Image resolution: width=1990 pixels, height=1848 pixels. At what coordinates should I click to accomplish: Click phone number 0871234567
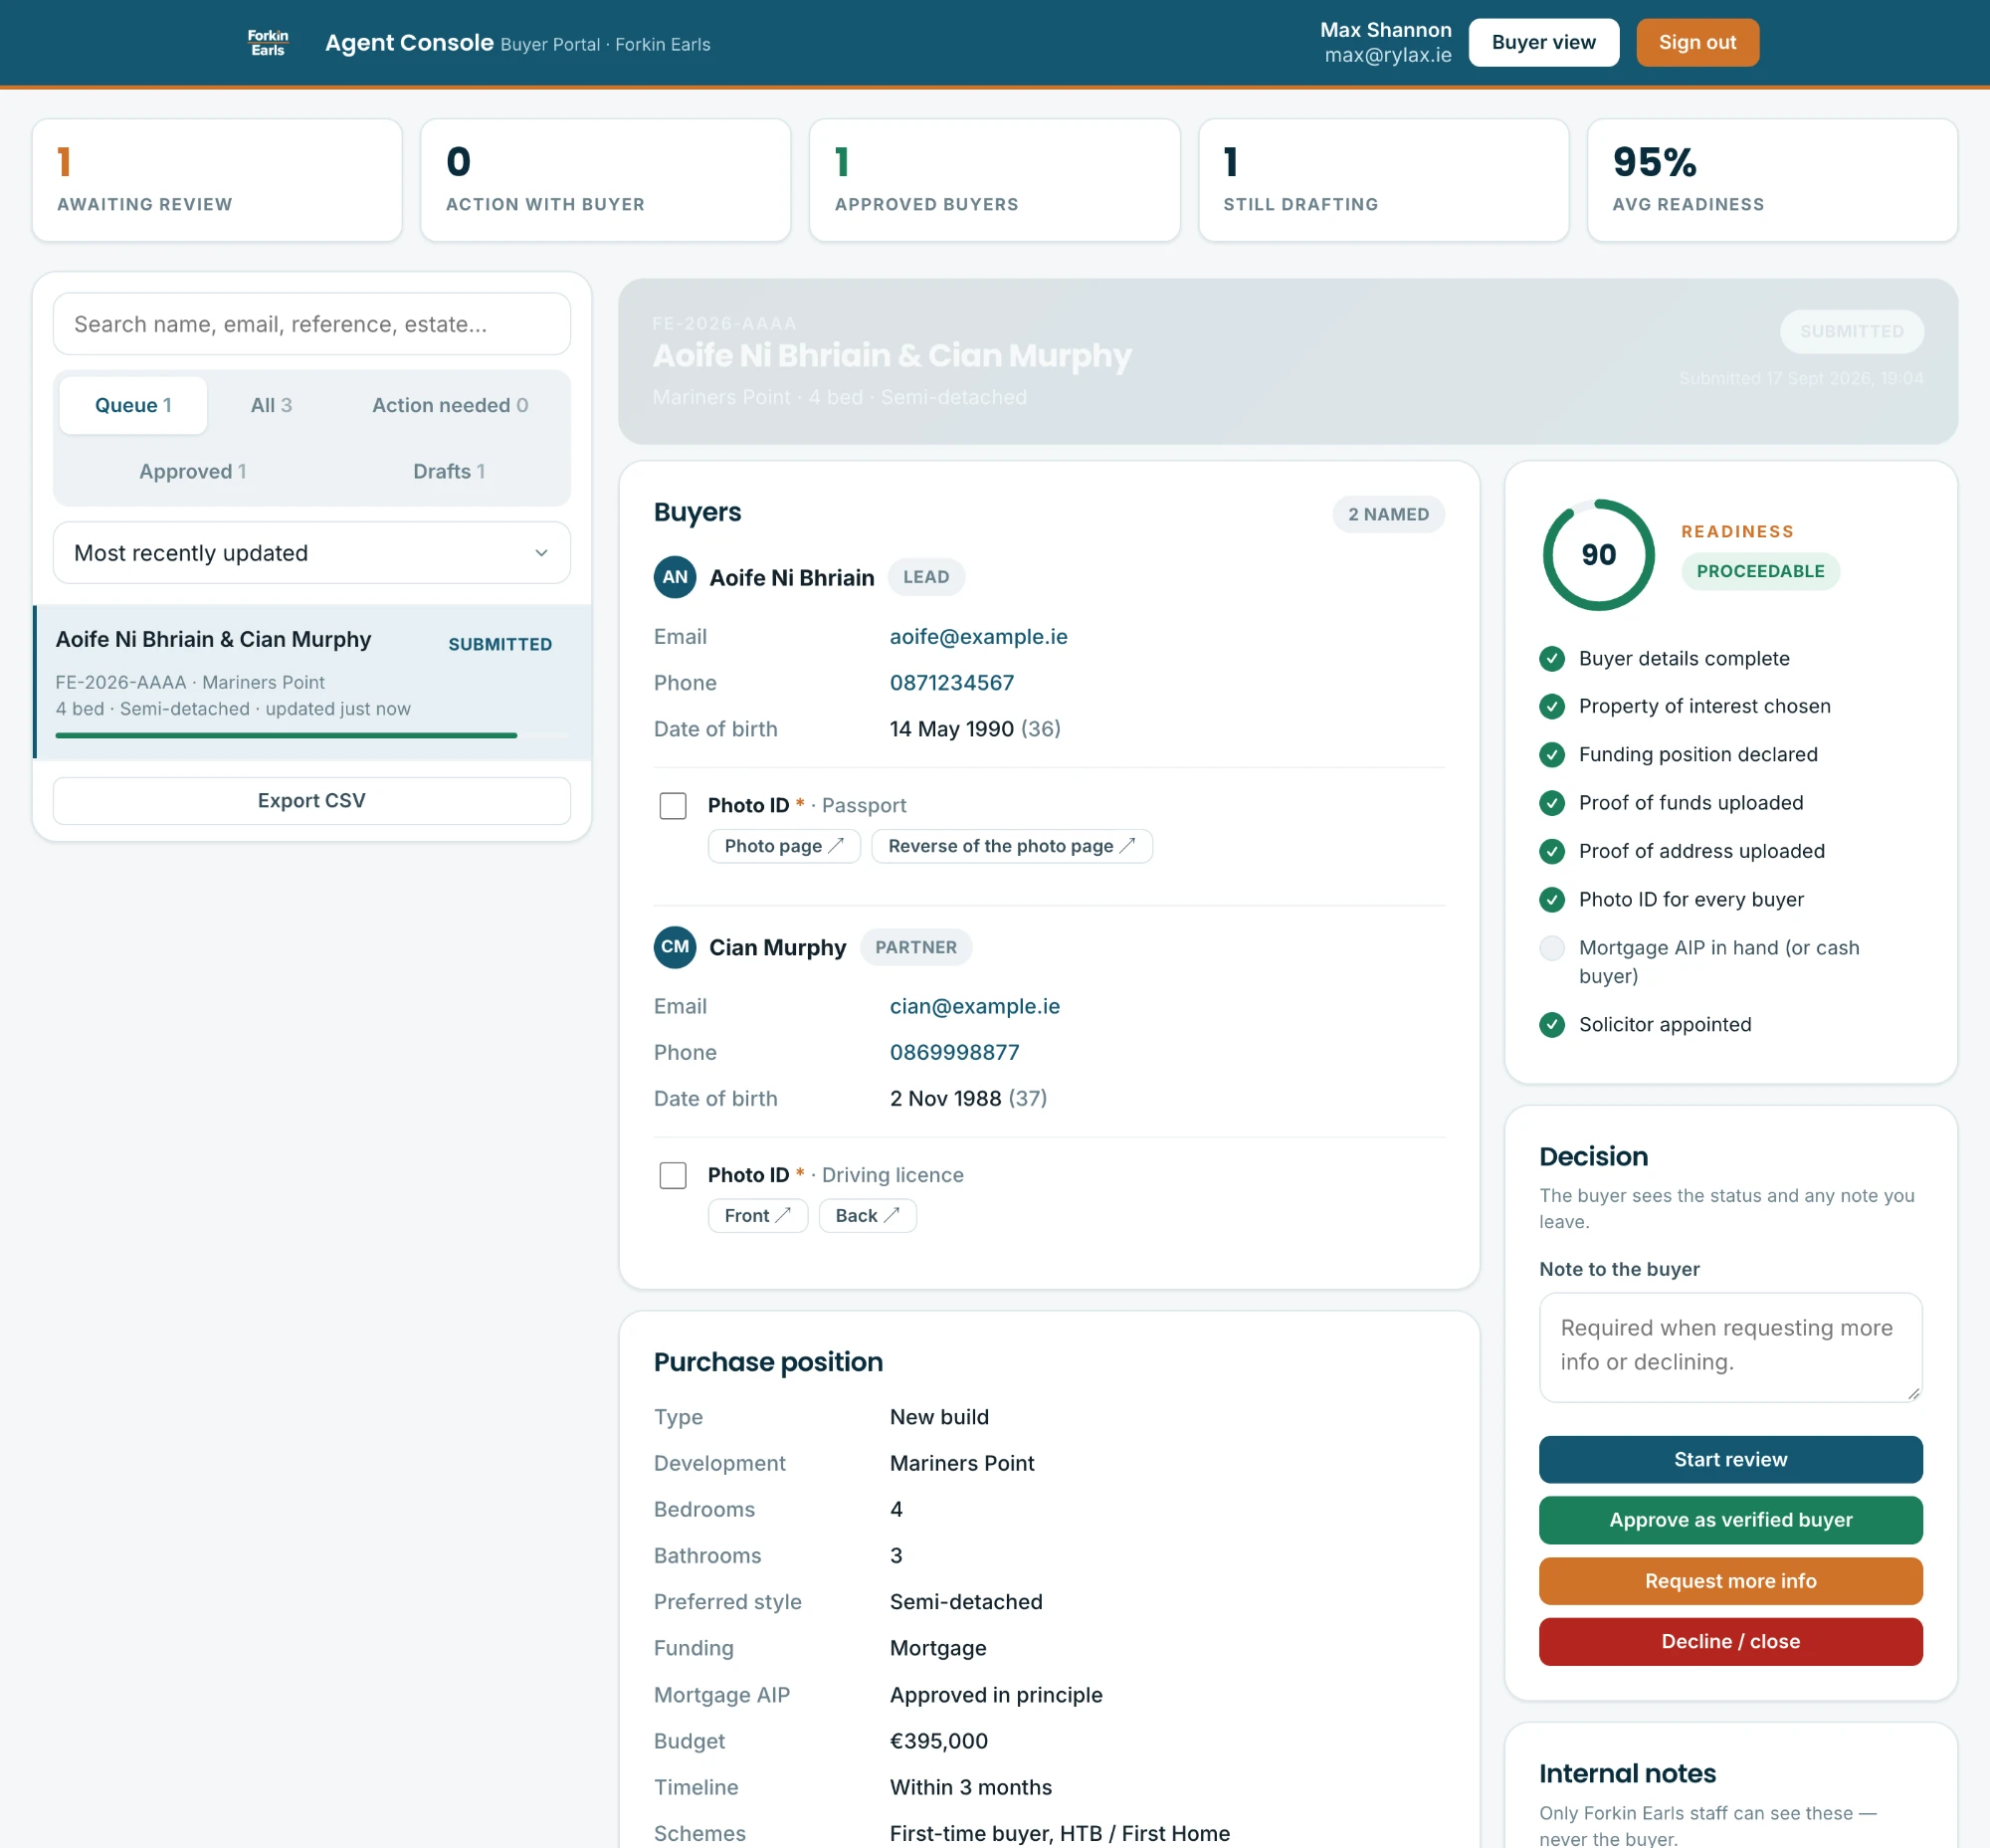[x=952, y=683]
